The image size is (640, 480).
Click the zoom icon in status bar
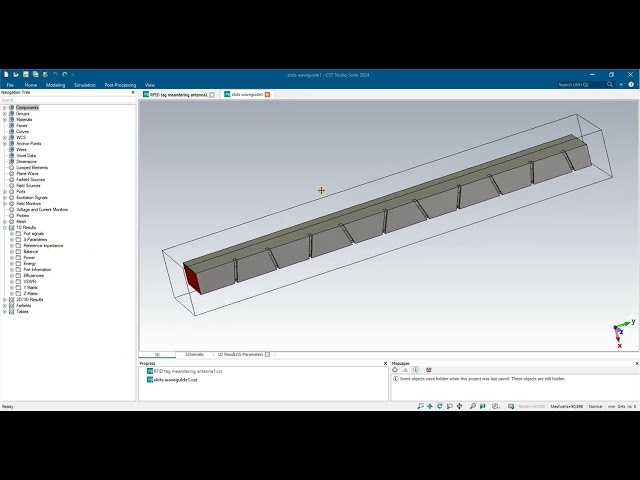[420, 406]
